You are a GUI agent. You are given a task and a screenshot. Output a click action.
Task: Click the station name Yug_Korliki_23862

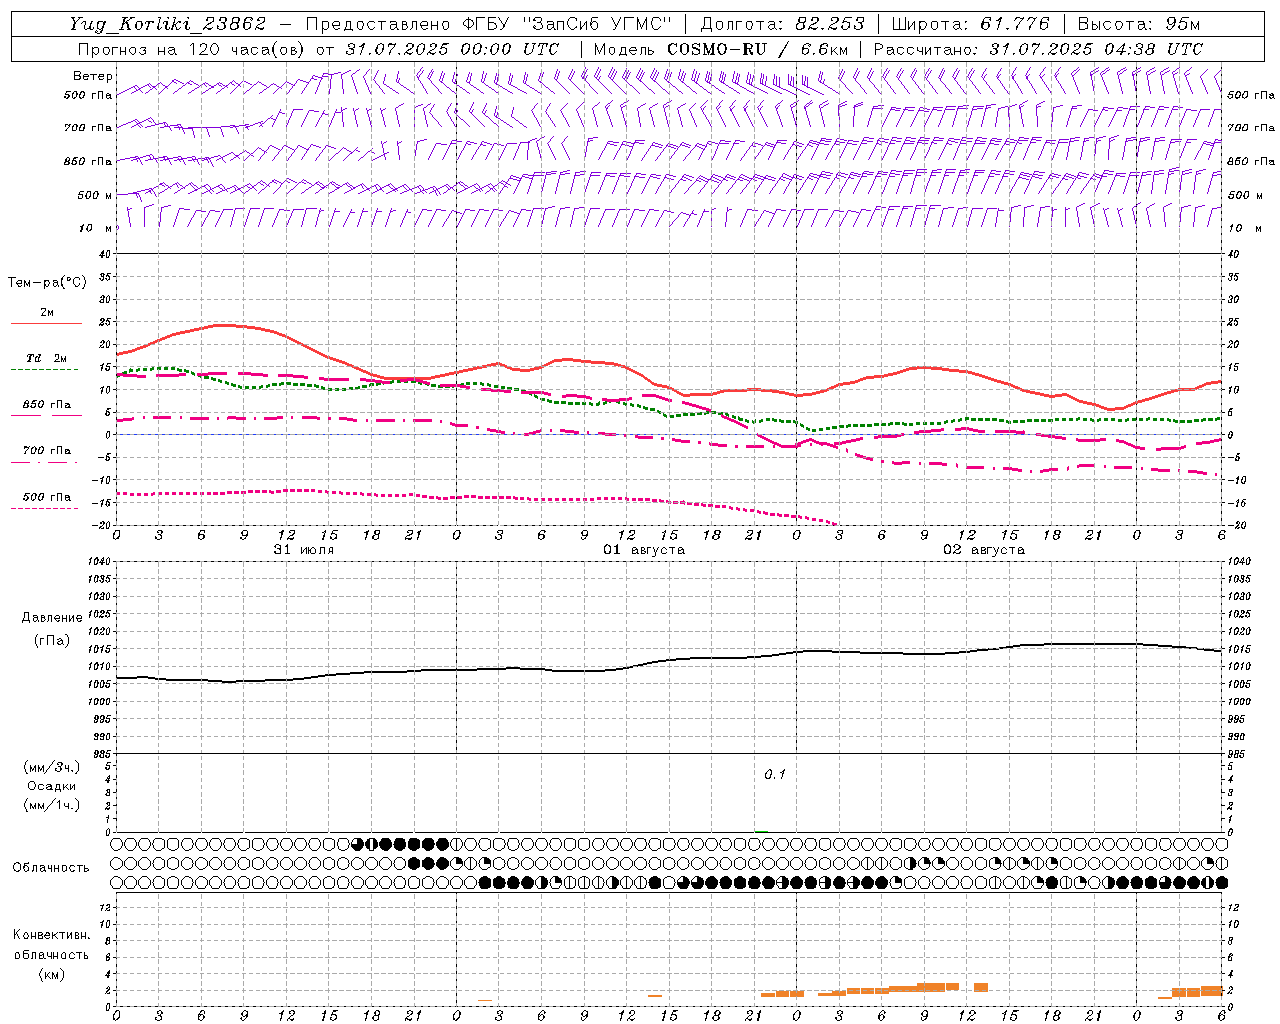[x=168, y=24]
